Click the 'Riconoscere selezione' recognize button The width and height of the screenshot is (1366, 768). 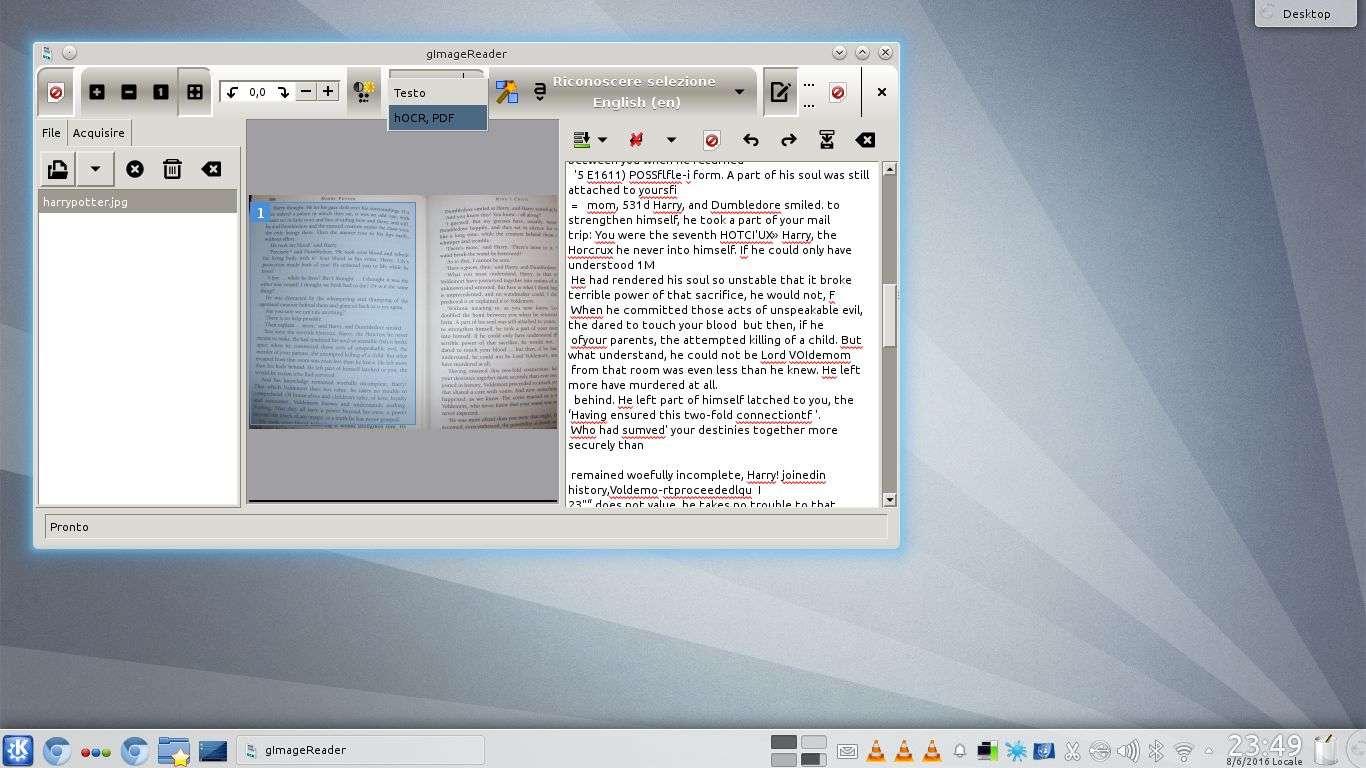634,91
